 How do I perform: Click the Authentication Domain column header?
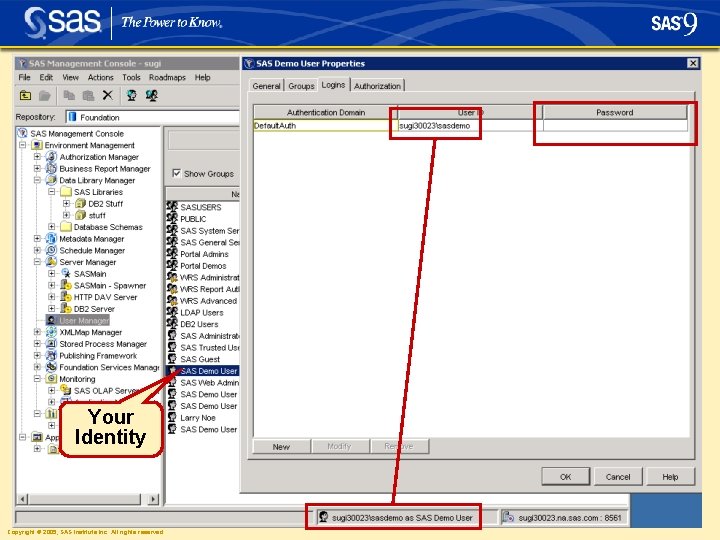coord(326,112)
